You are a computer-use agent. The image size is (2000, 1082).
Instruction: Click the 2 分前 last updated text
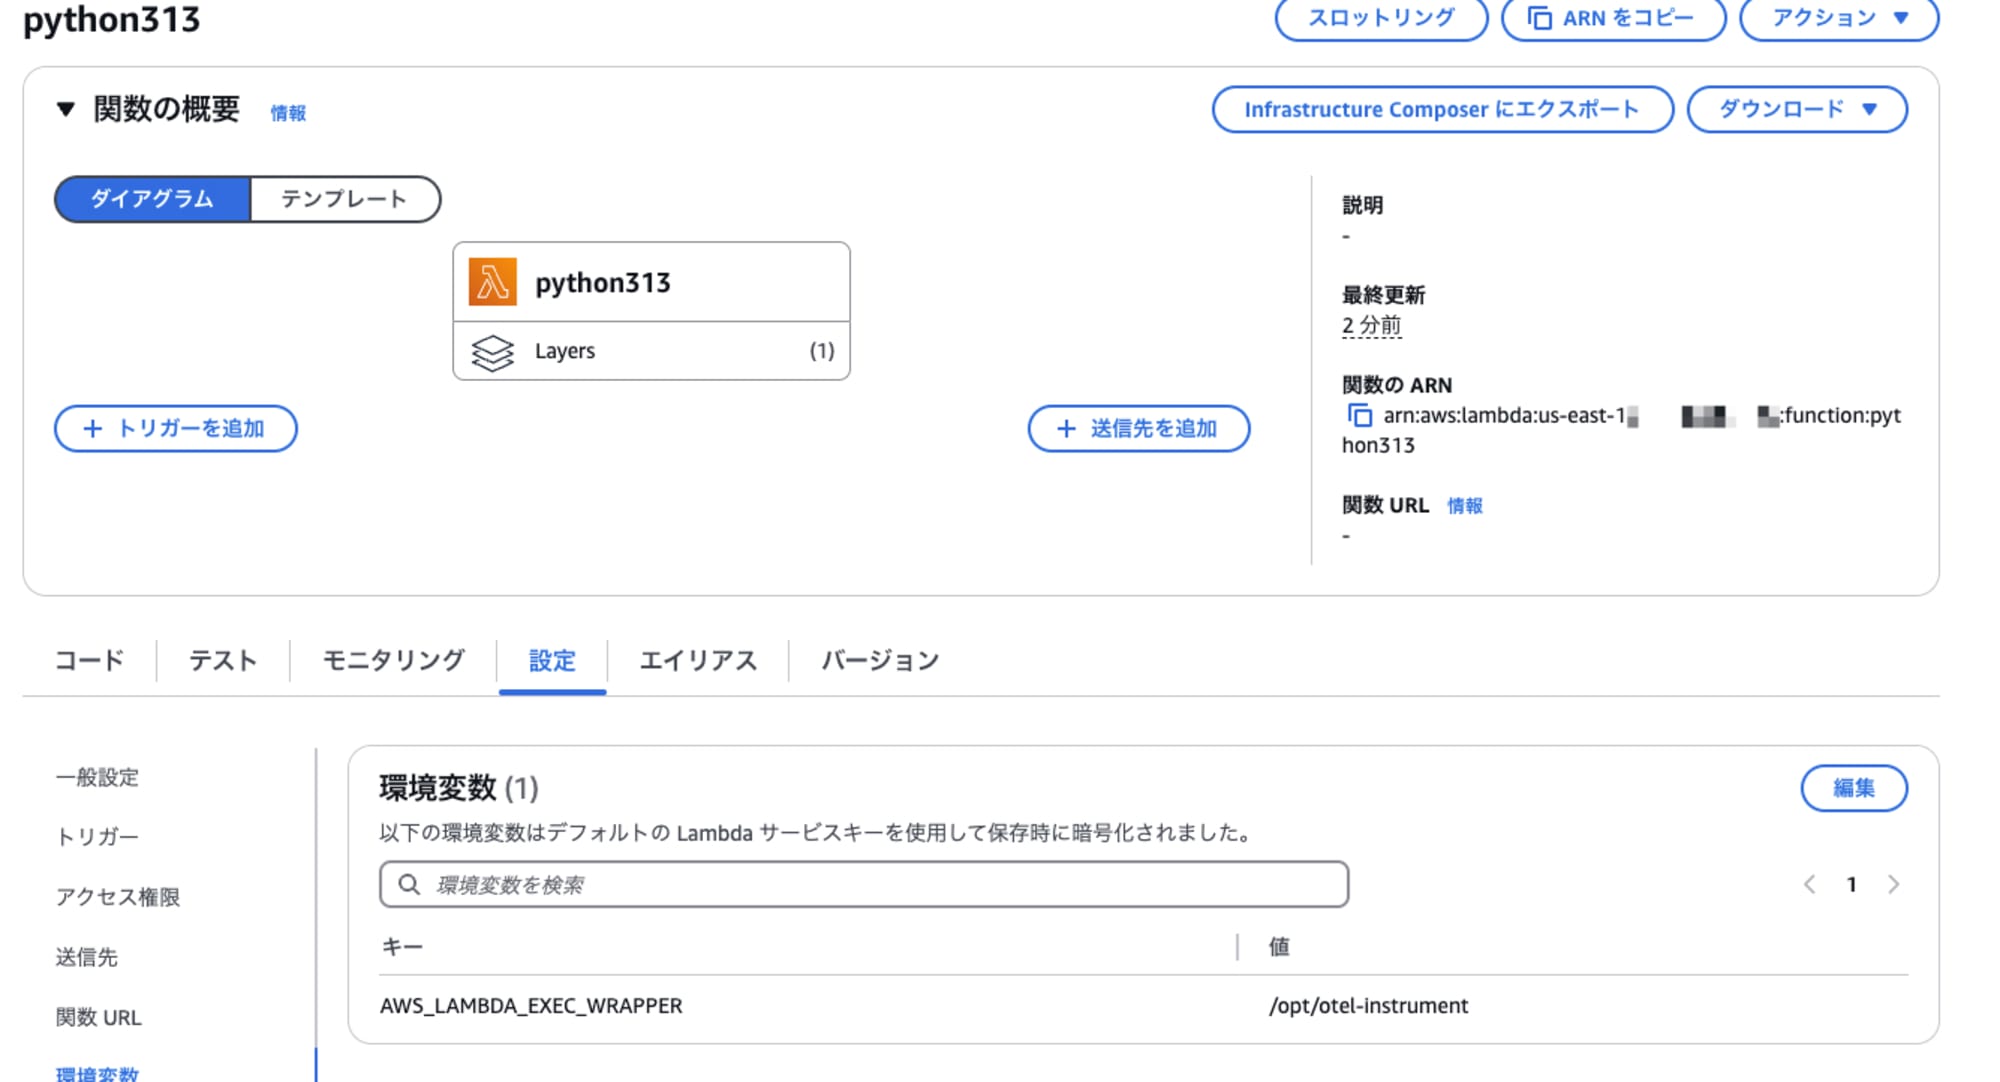pyautogui.click(x=1371, y=326)
